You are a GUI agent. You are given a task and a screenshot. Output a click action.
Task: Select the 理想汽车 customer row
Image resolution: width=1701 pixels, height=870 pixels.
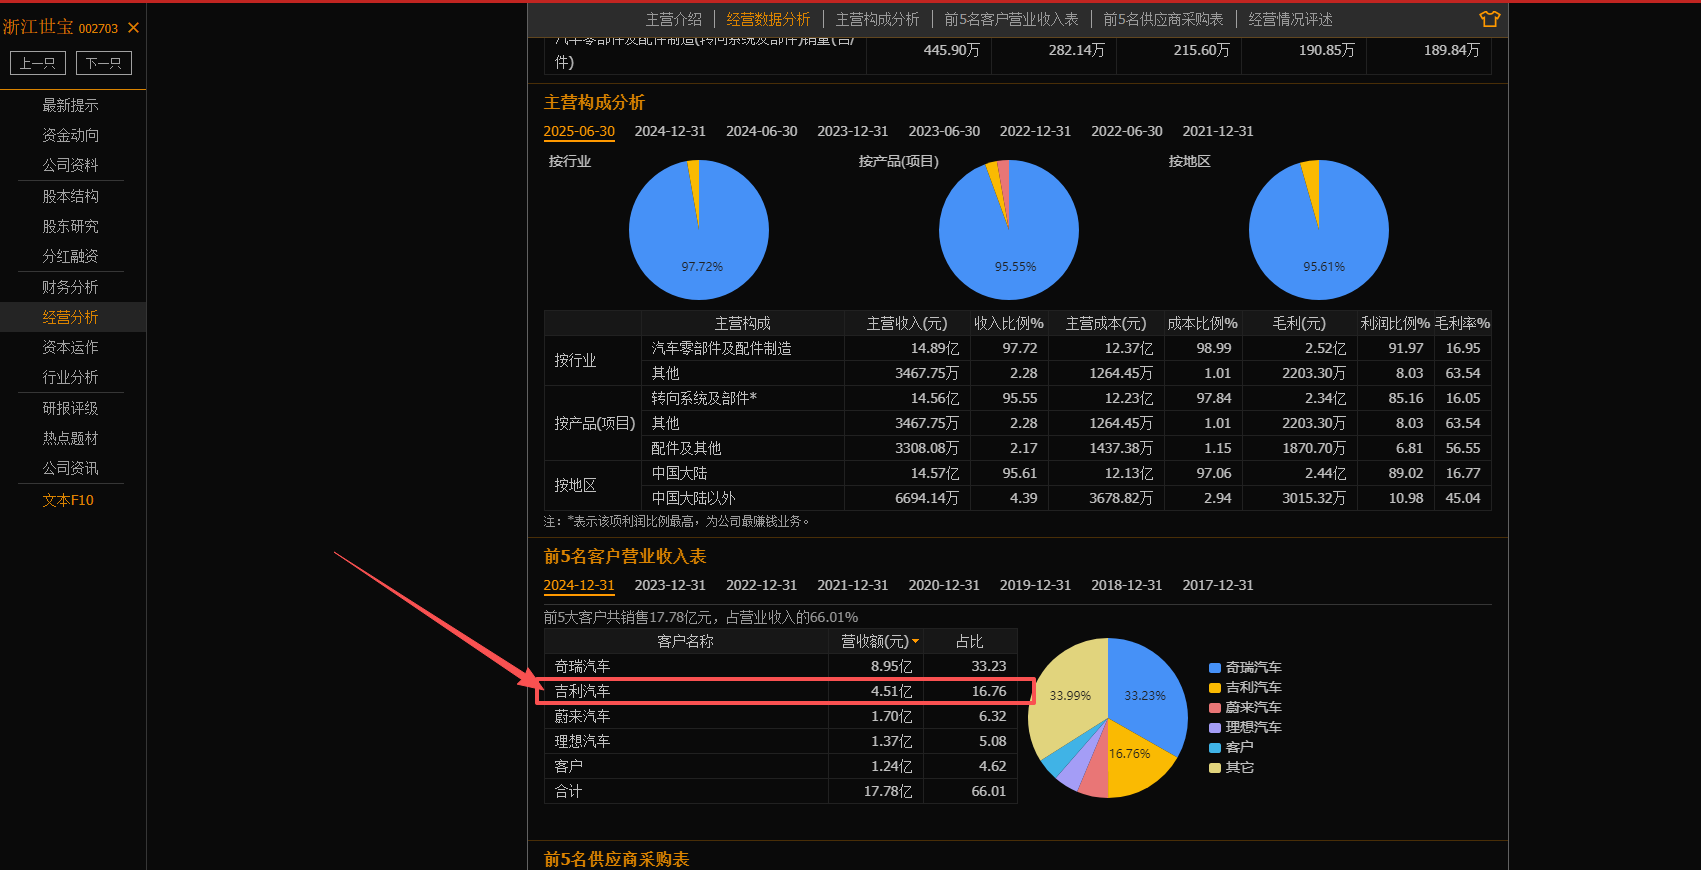click(x=780, y=741)
